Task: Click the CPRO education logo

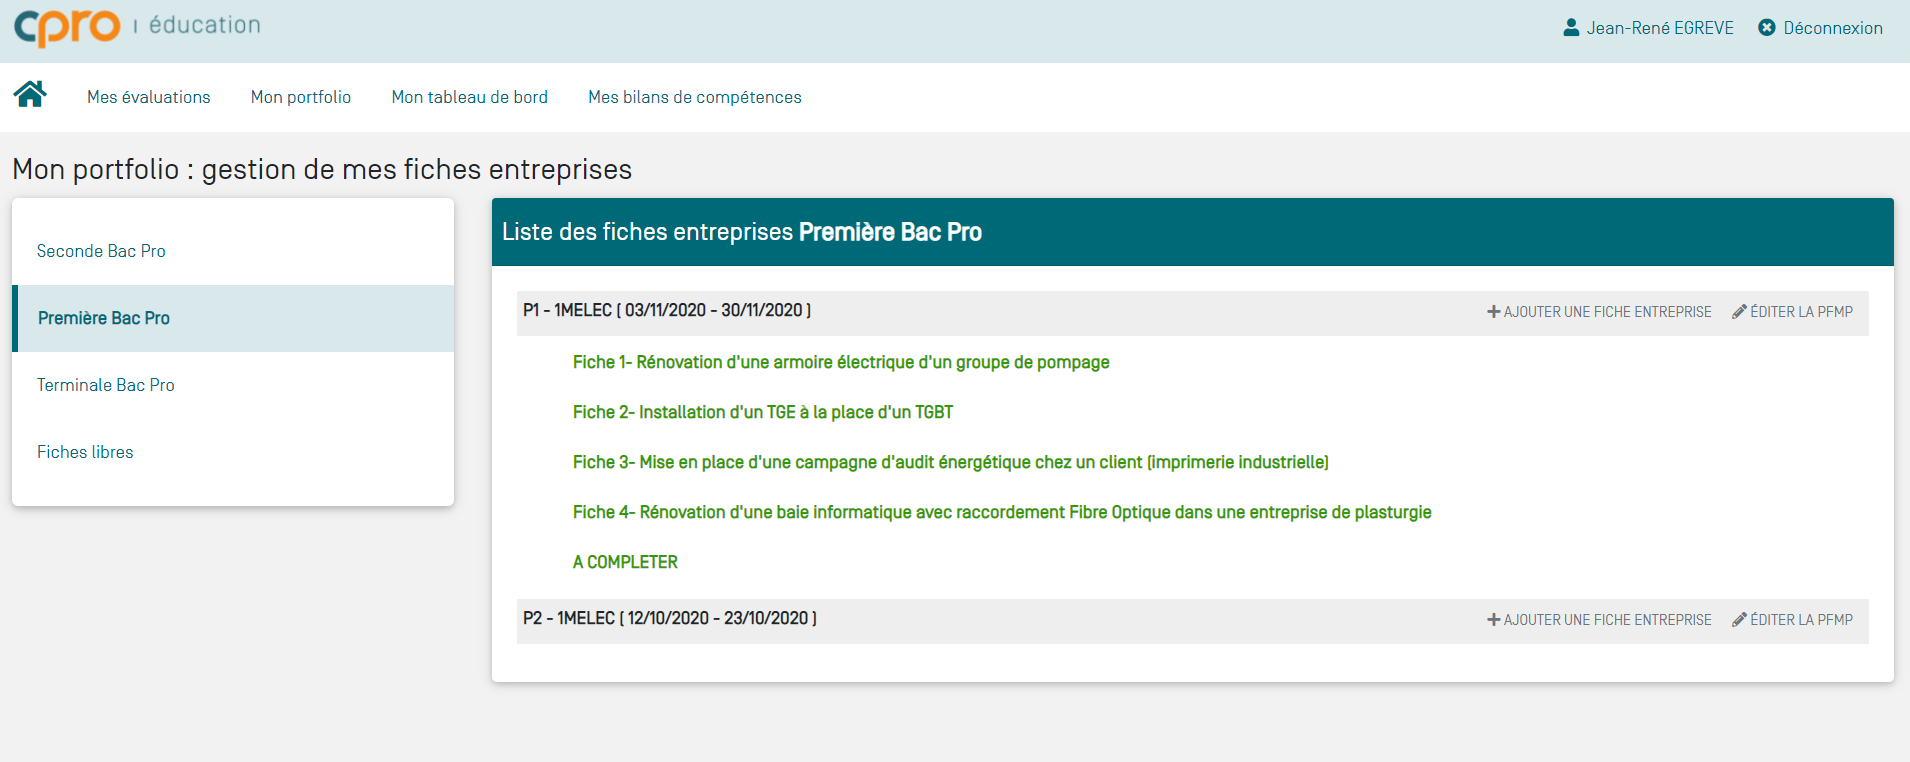Action: coord(137,27)
